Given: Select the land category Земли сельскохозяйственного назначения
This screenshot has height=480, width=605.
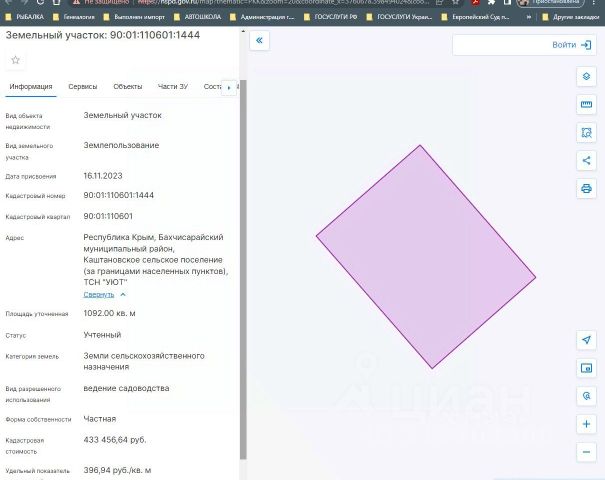Looking at the screenshot, I should point(144,361).
